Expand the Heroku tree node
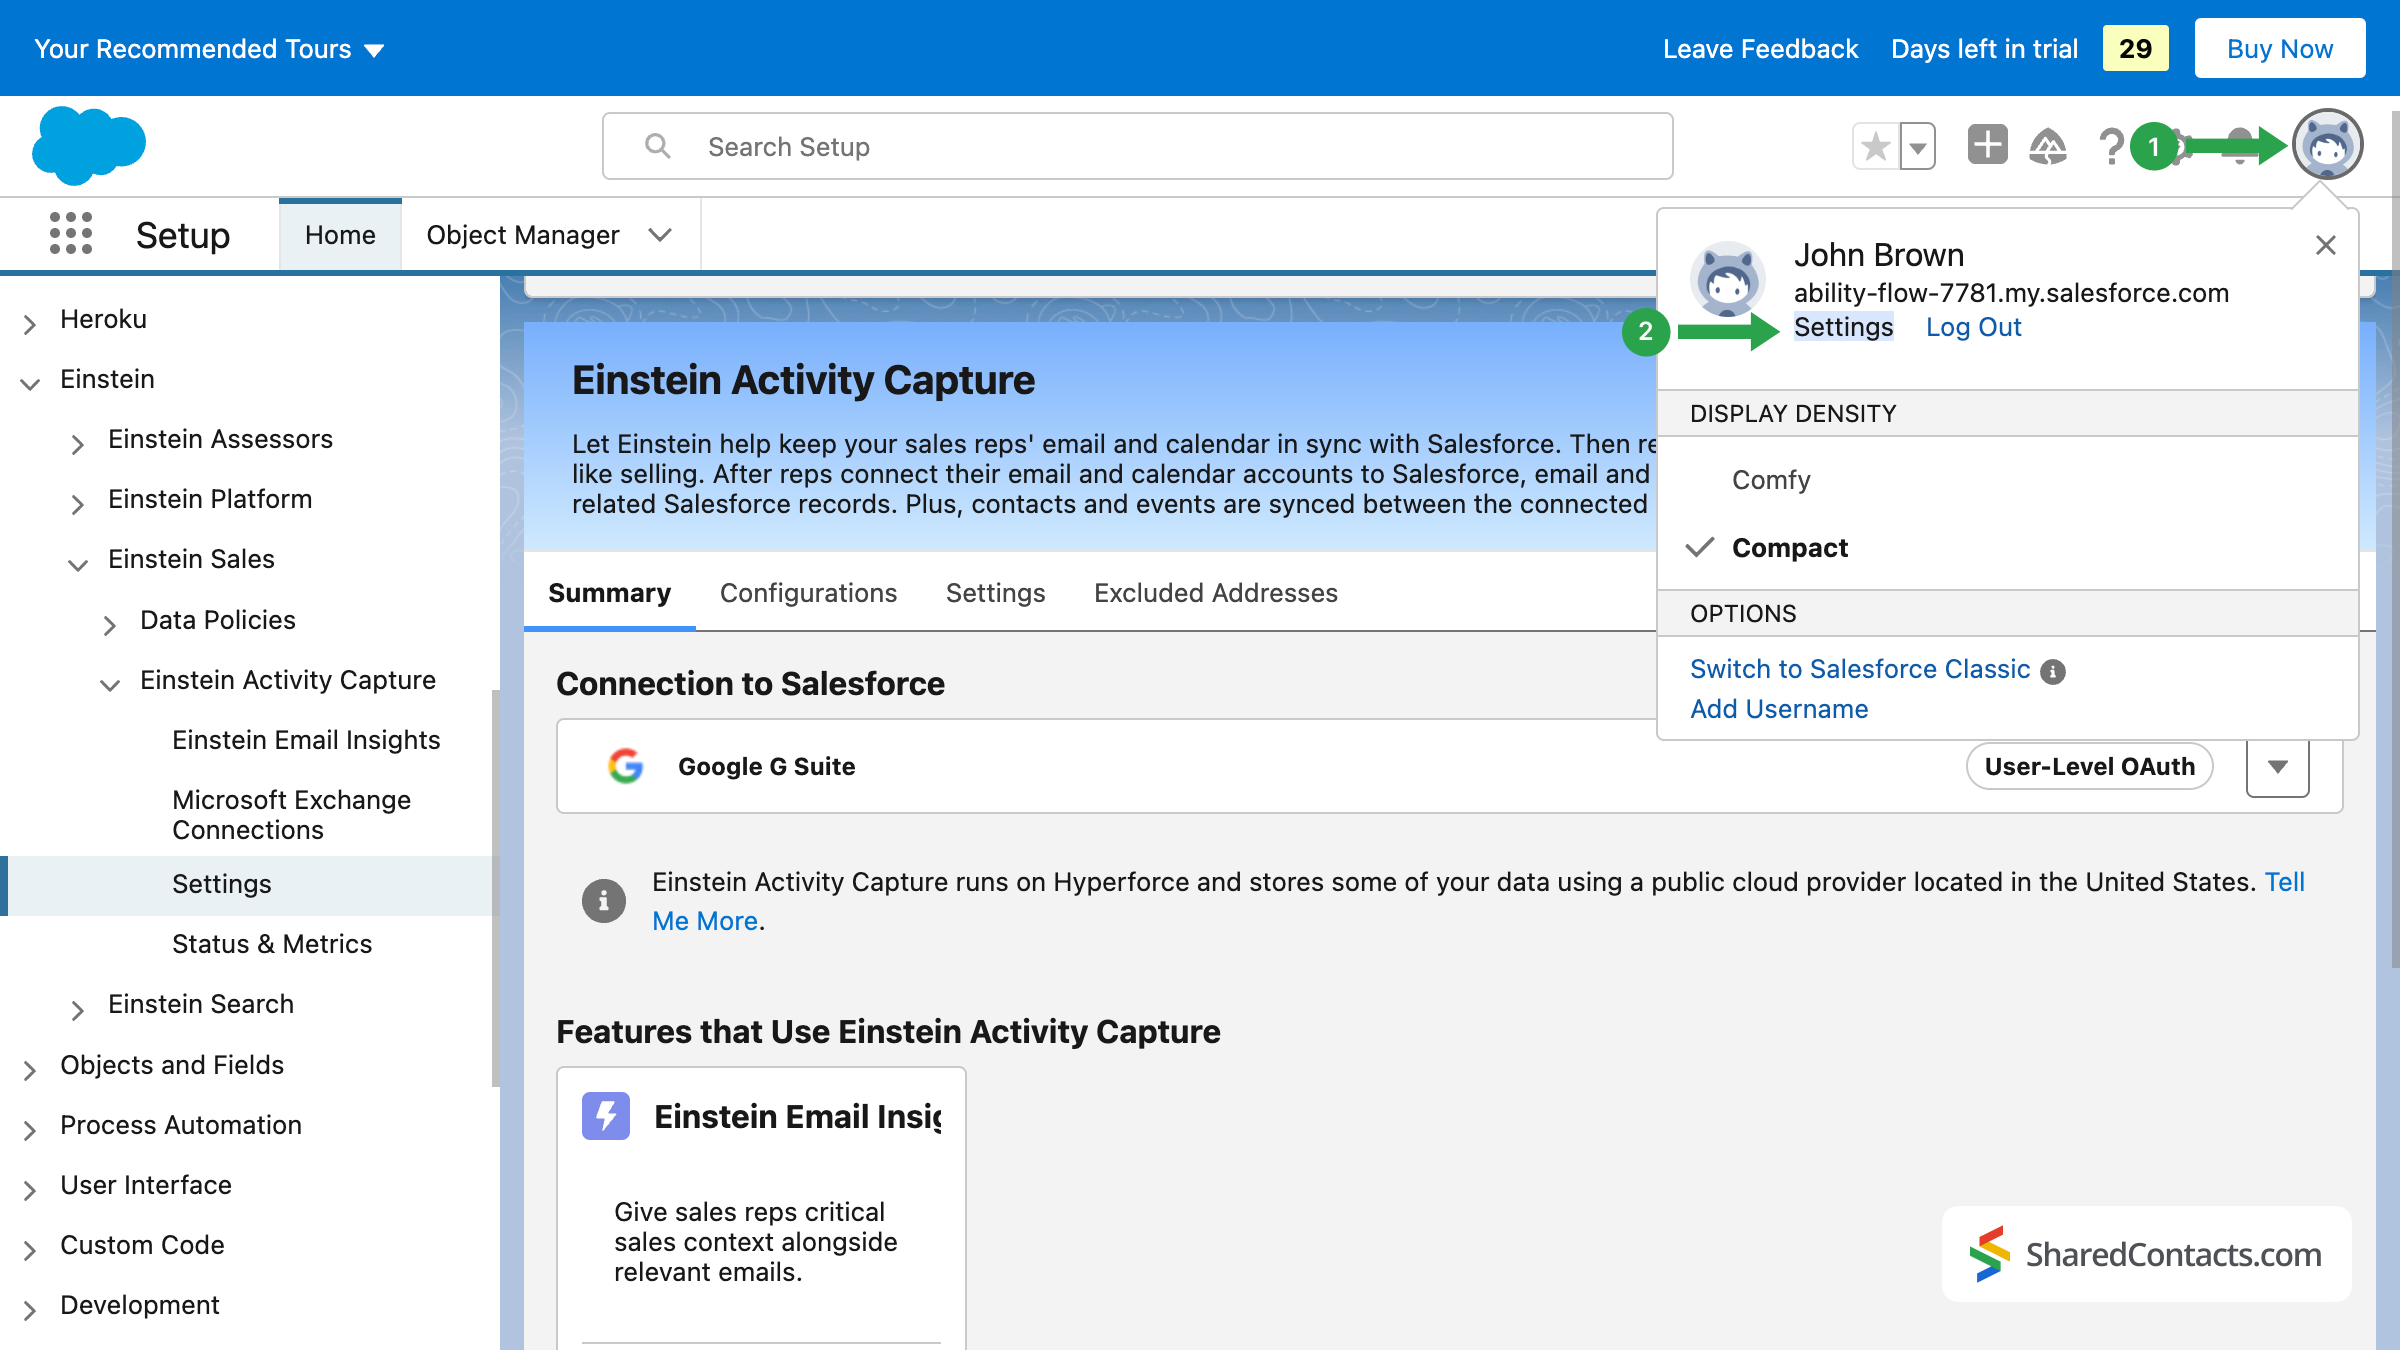Viewport: 2400px width, 1350px height. (x=30, y=323)
